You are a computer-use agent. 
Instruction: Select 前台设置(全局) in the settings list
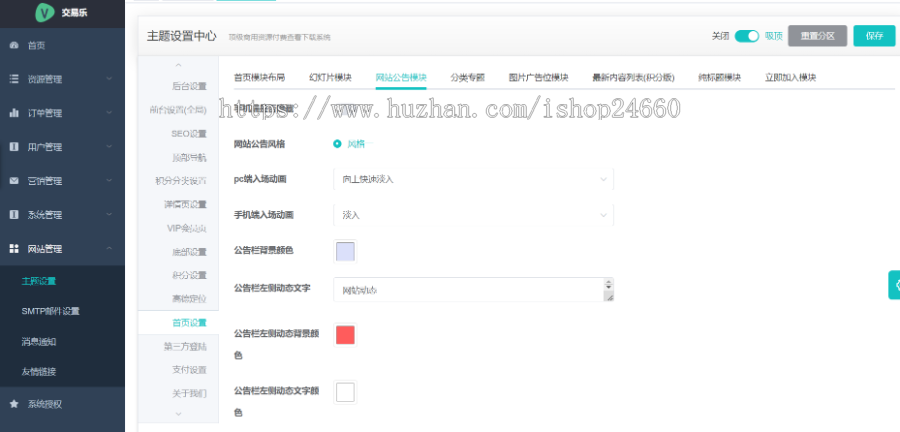click(x=177, y=110)
